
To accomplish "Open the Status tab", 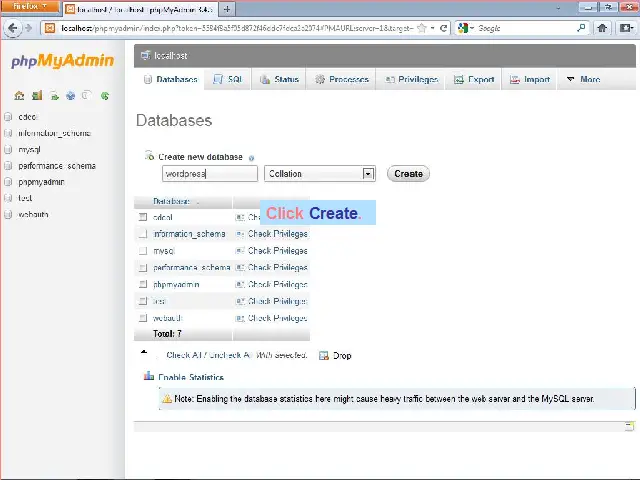I will (x=280, y=79).
